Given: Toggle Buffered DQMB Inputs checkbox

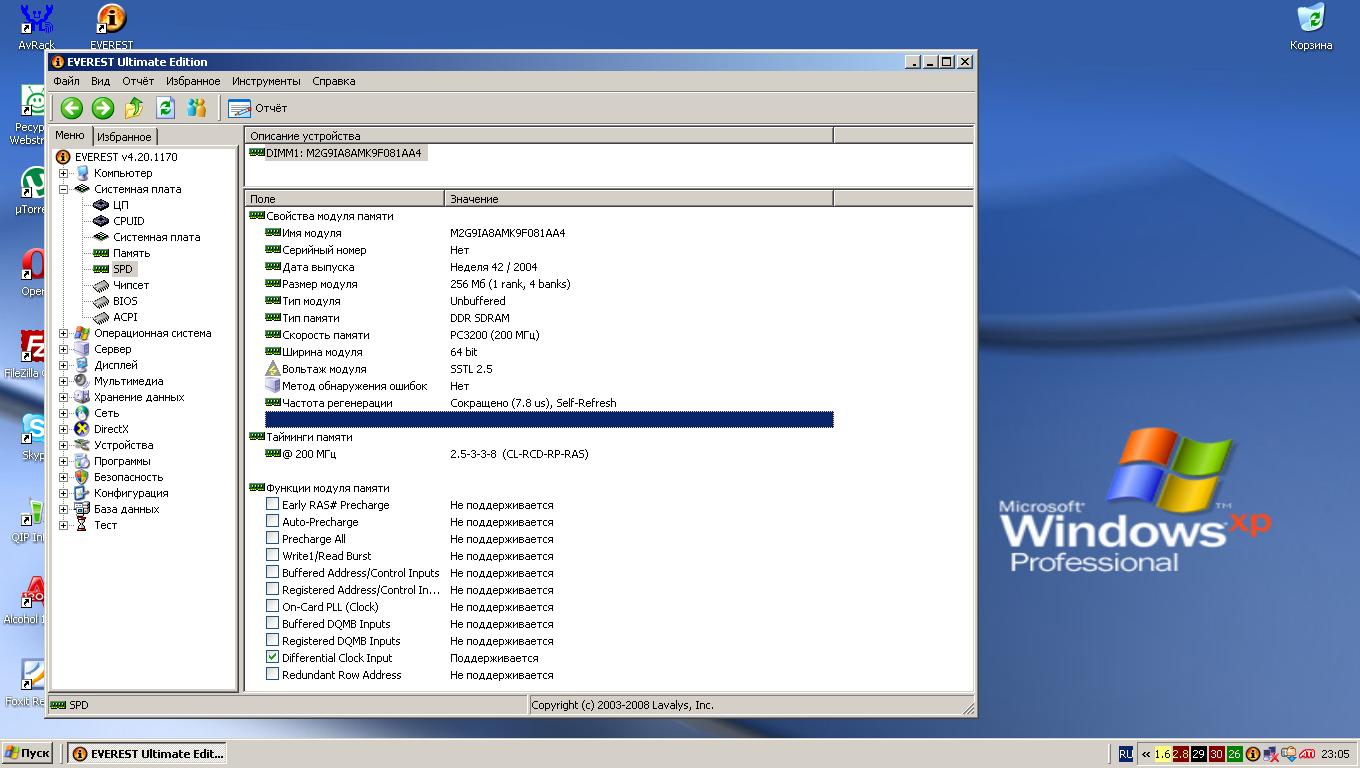Looking at the screenshot, I should [272, 624].
